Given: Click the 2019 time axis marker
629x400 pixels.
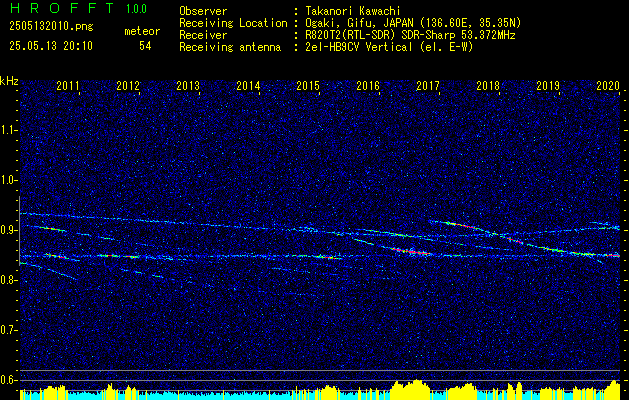Looking at the screenshot, I should pos(548,85).
